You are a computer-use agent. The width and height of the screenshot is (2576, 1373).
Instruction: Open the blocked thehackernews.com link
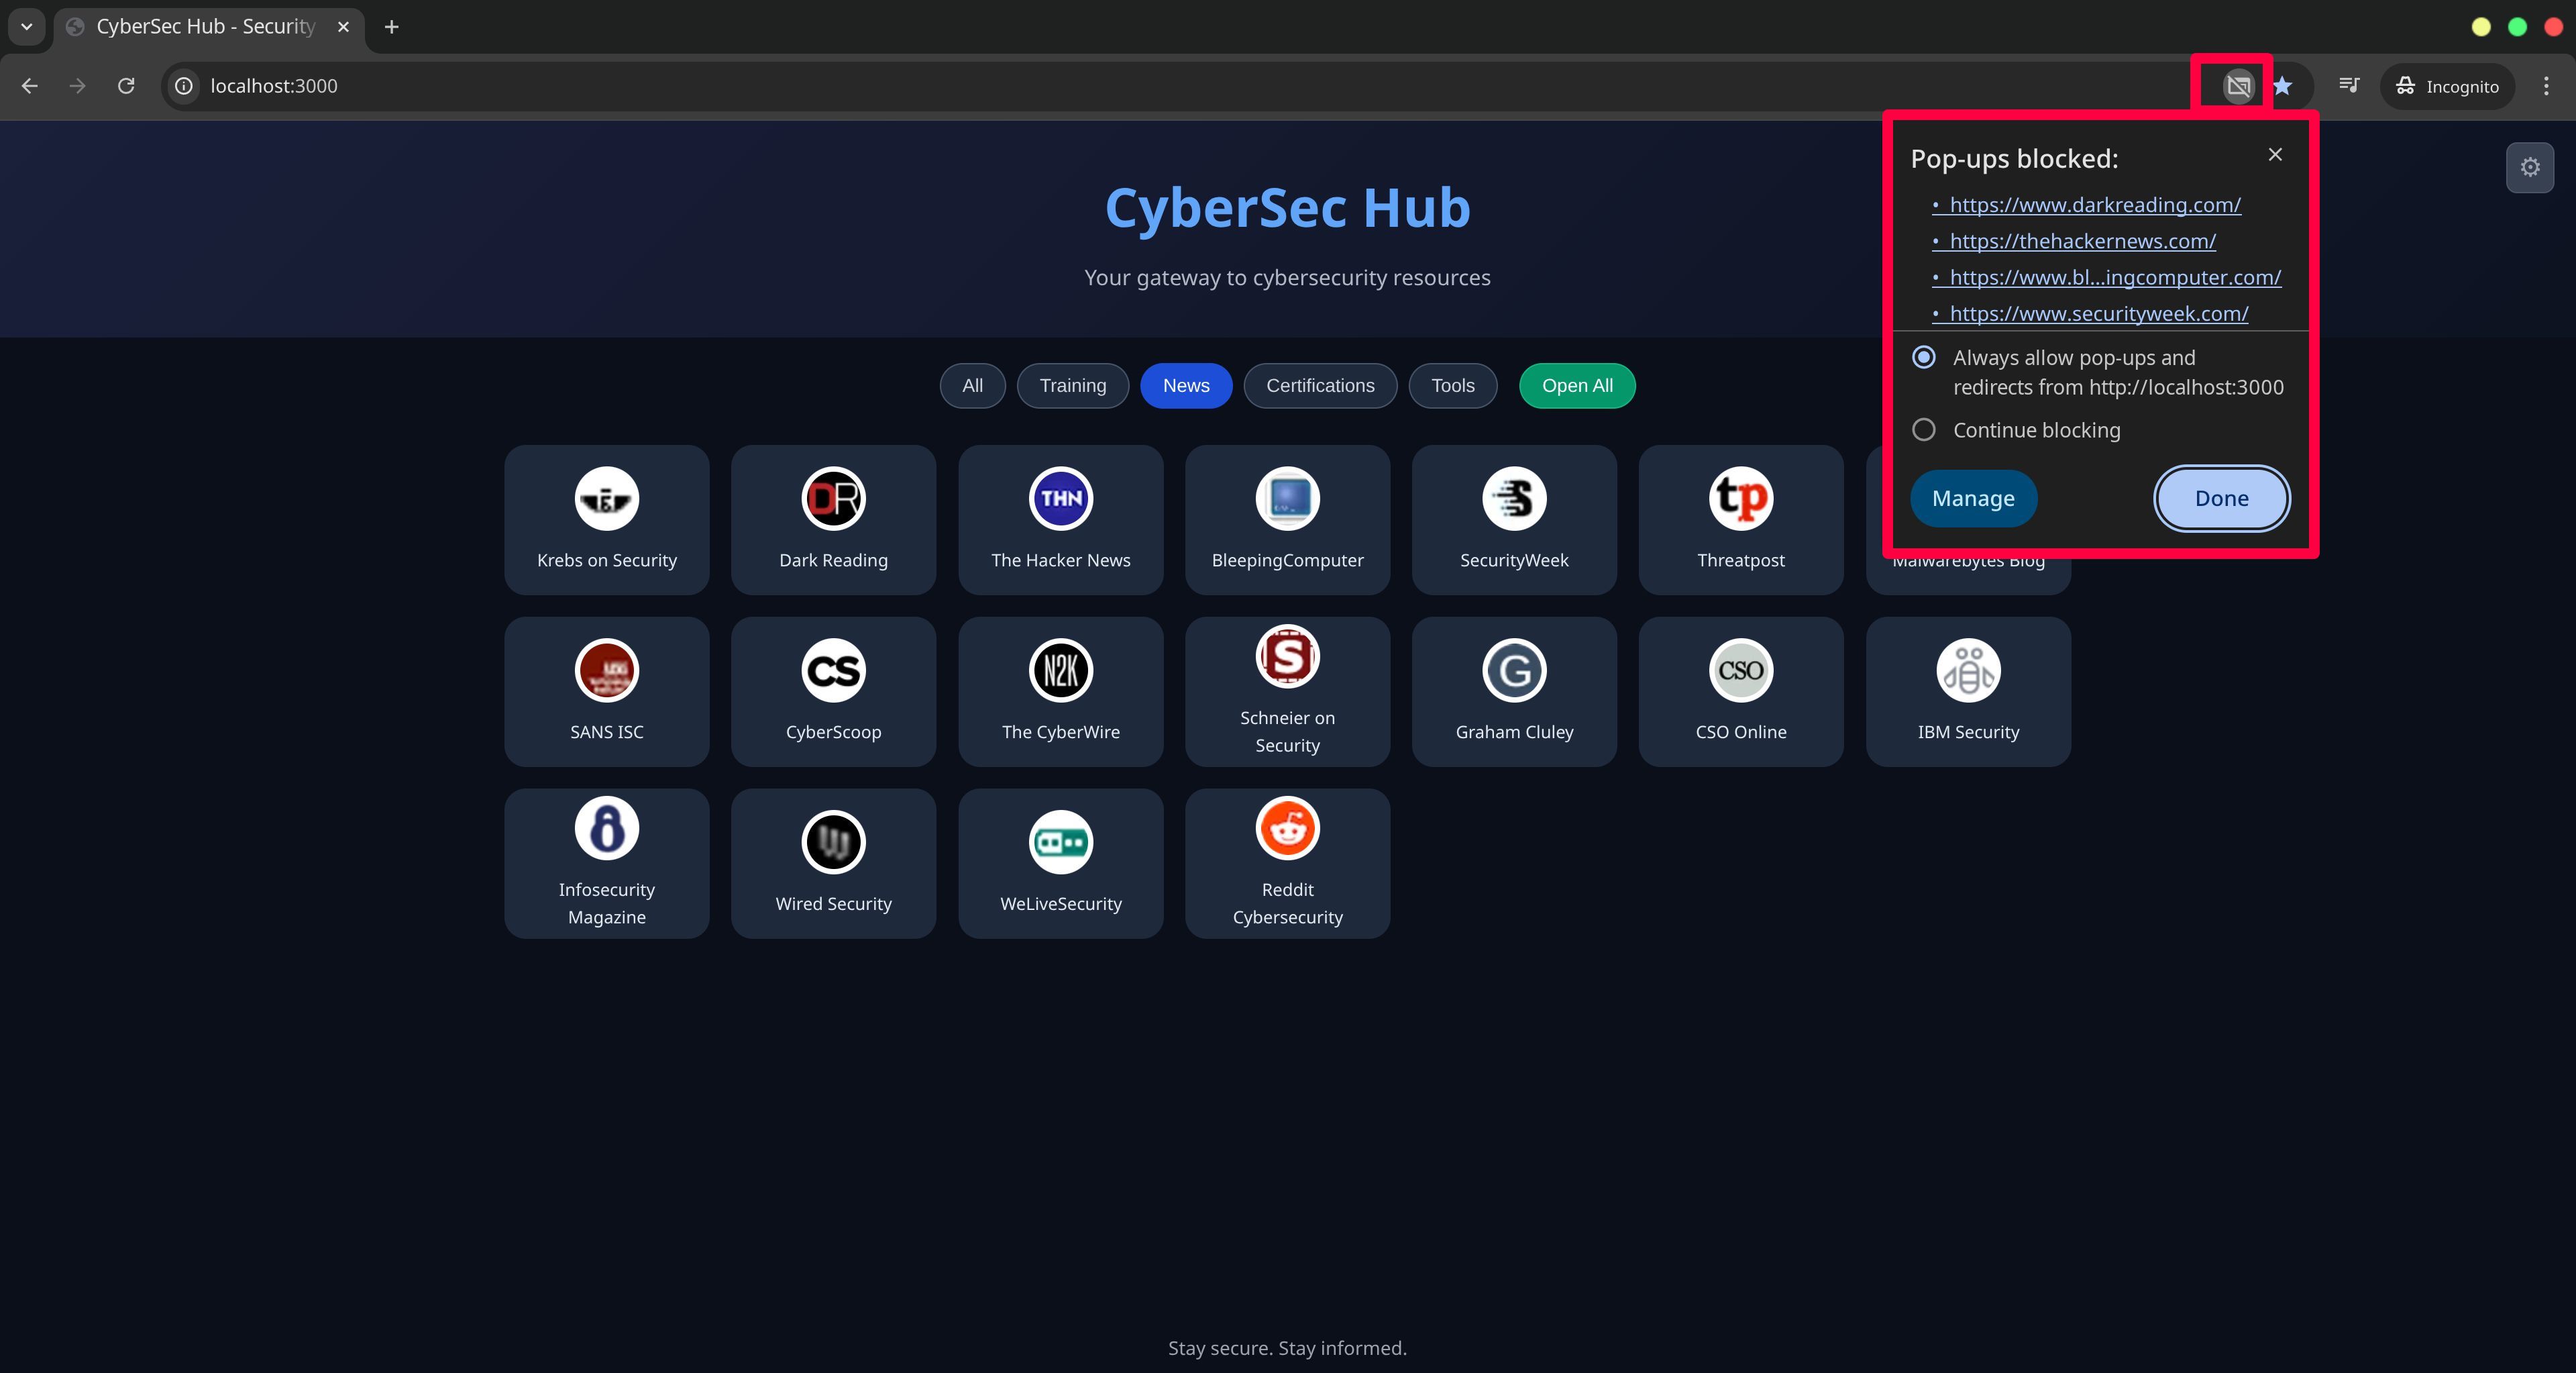pos(2082,241)
